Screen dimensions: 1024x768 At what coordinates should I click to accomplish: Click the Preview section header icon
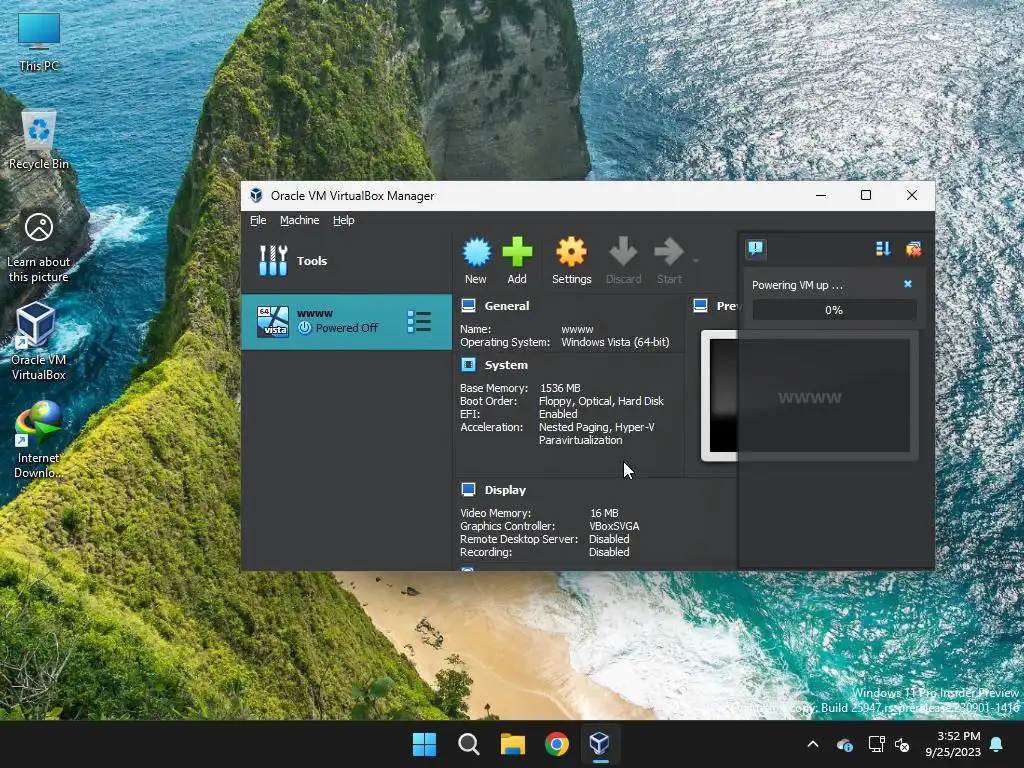pyautogui.click(x=701, y=305)
